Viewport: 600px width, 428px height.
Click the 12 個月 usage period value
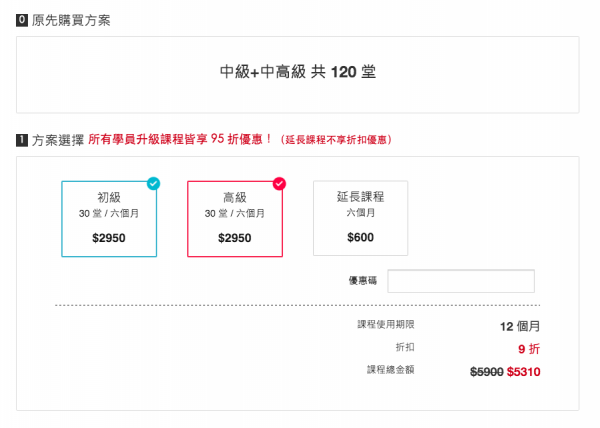tap(520, 326)
